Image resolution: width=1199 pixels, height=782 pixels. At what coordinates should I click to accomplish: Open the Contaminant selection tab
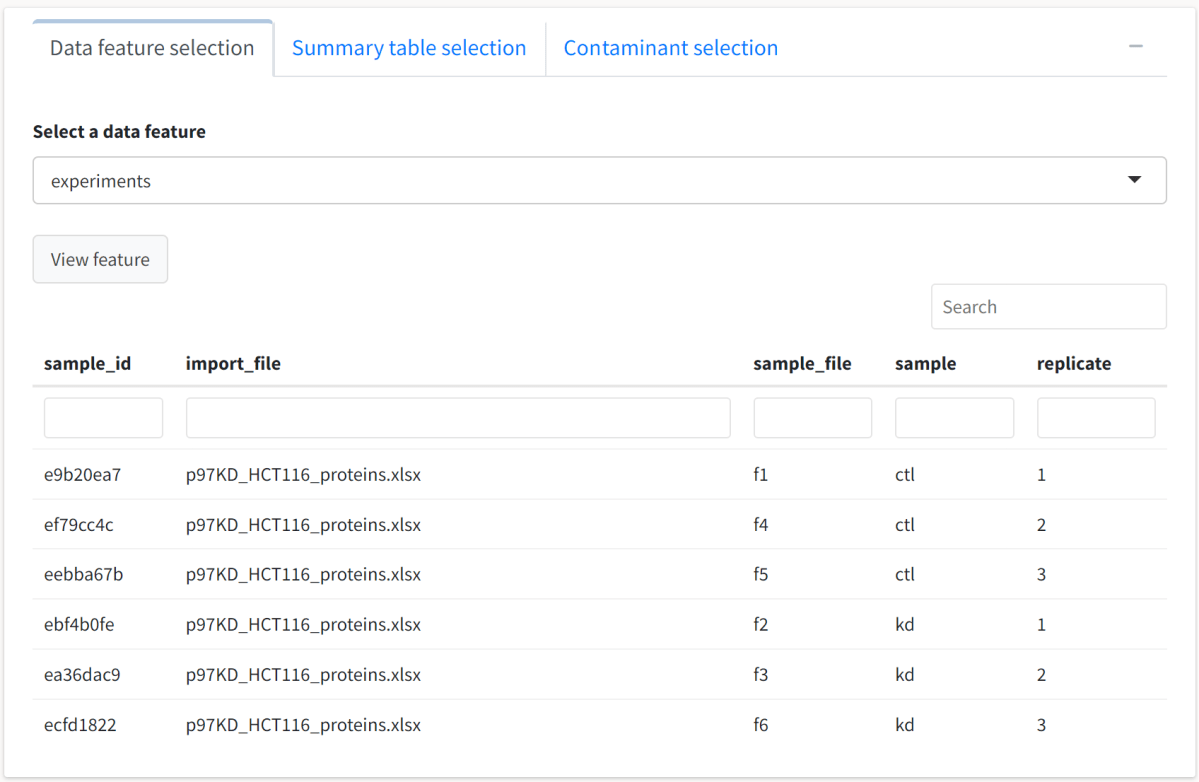(x=670, y=48)
